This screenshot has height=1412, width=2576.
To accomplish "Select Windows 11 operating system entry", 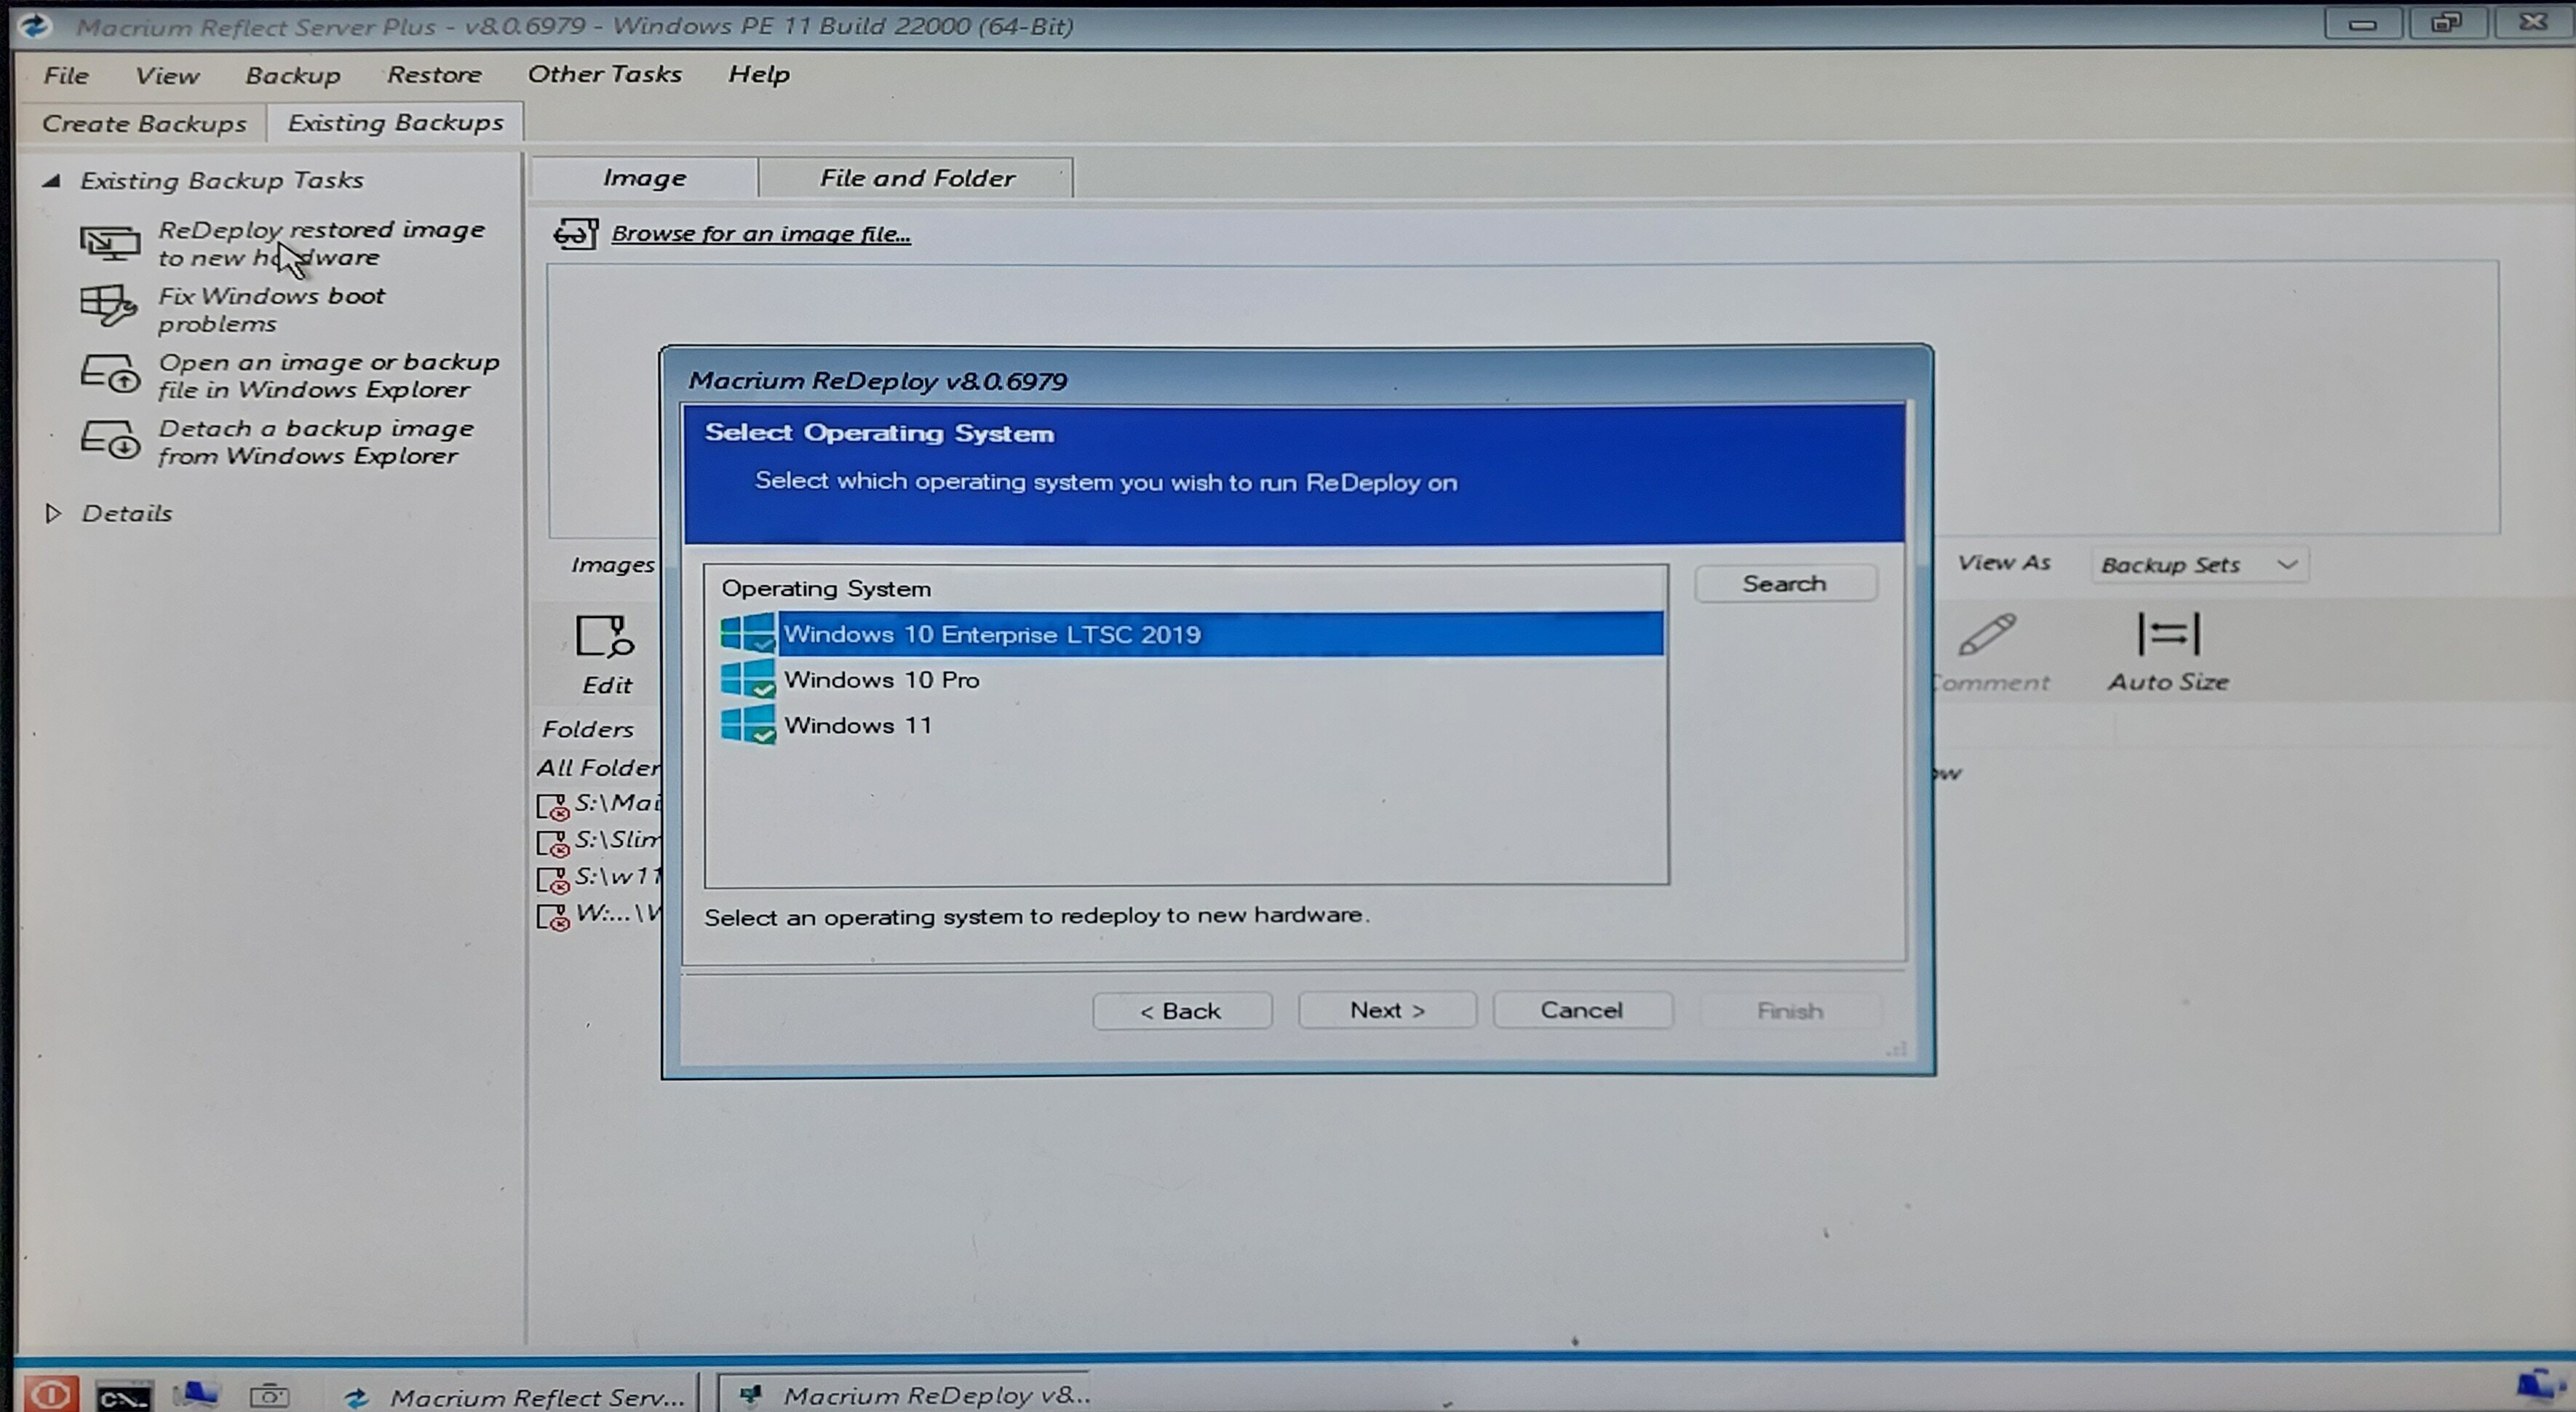I will point(857,726).
